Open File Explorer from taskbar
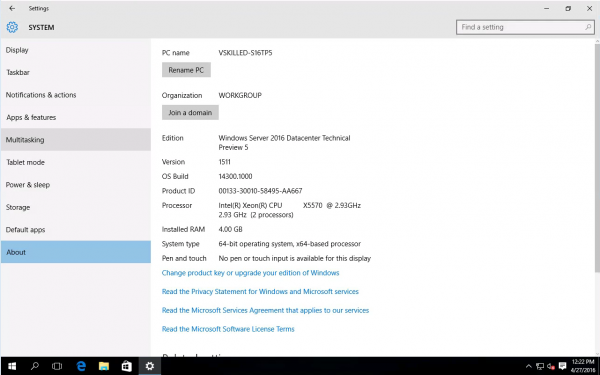 (104, 366)
